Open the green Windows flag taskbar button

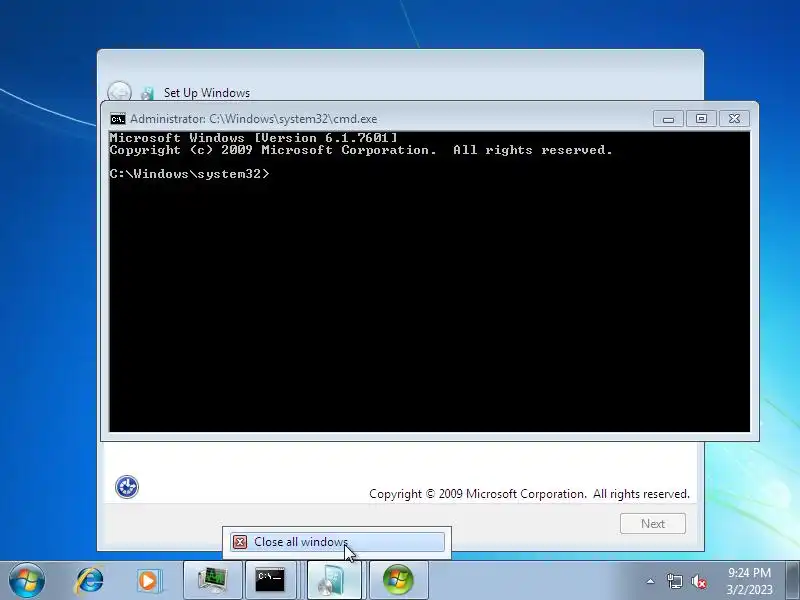click(x=398, y=580)
